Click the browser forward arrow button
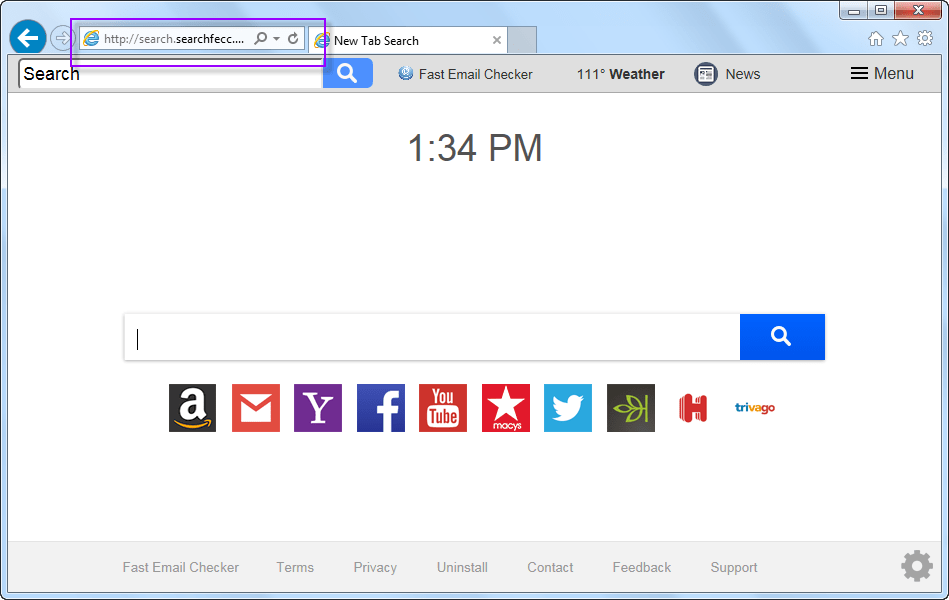Image resolution: width=949 pixels, height=600 pixels. pos(62,39)
